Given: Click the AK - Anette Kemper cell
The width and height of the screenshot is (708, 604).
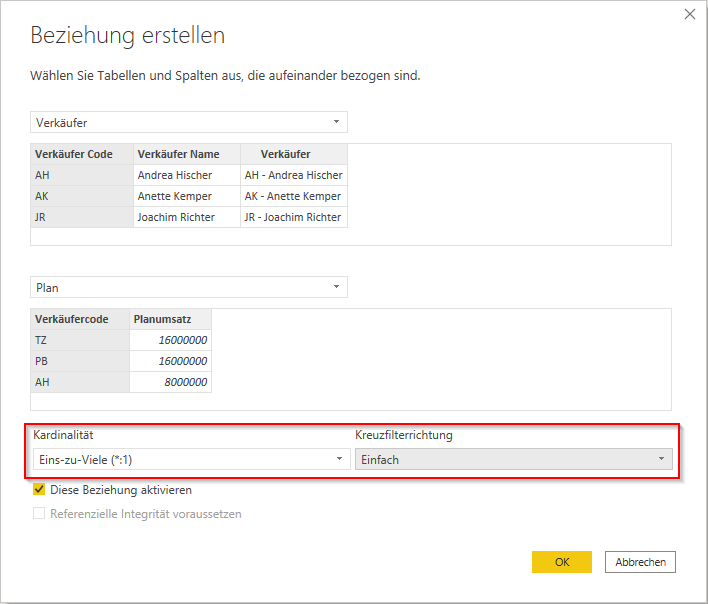Looking at the screenshot, I should coord(294,196).
